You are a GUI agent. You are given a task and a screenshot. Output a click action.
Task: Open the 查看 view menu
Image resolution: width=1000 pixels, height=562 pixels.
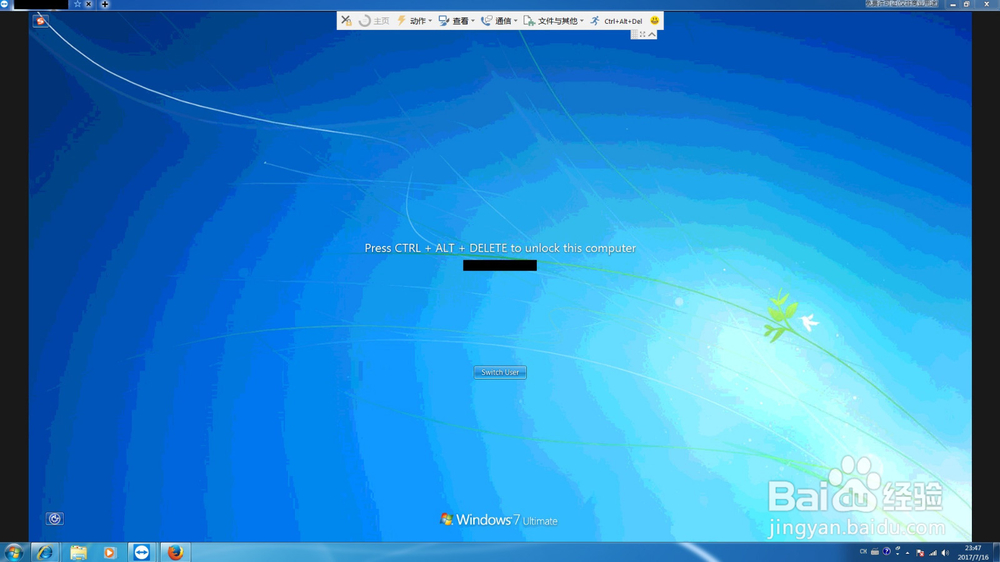[457, 21]
